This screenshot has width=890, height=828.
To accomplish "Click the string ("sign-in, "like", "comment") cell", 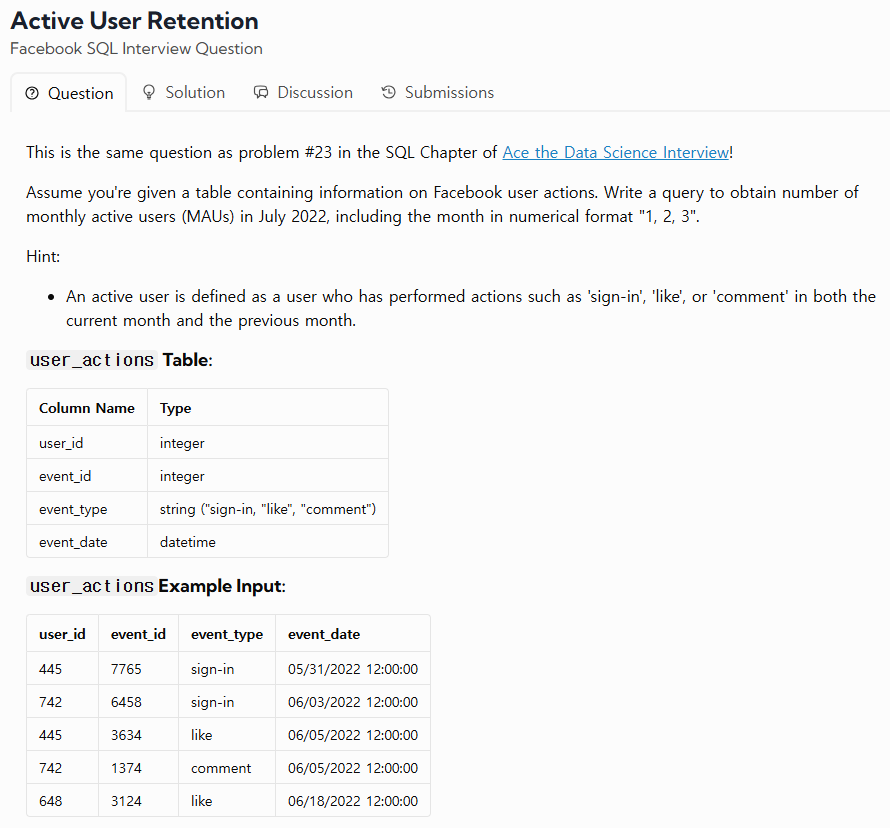I will [x=268, y=509].
